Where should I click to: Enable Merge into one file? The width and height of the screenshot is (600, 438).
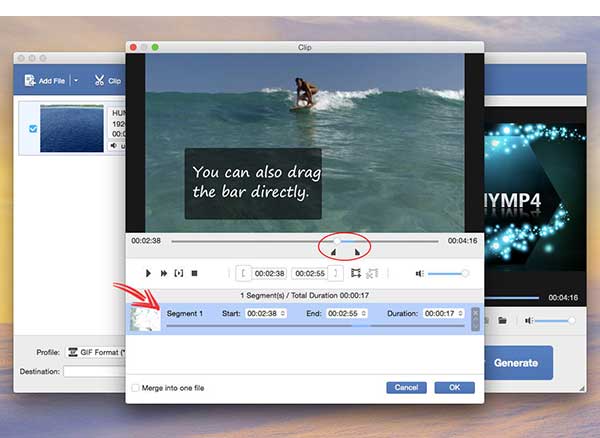pos(135,388)
